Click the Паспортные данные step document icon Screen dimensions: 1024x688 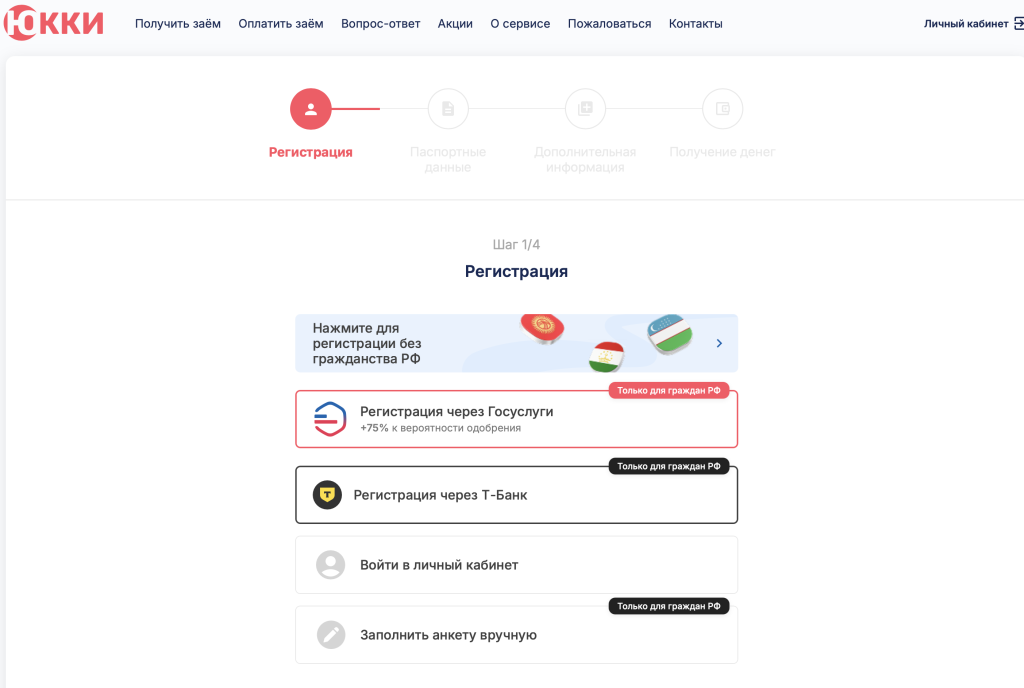pyautogui.click(x=448, y=109)
